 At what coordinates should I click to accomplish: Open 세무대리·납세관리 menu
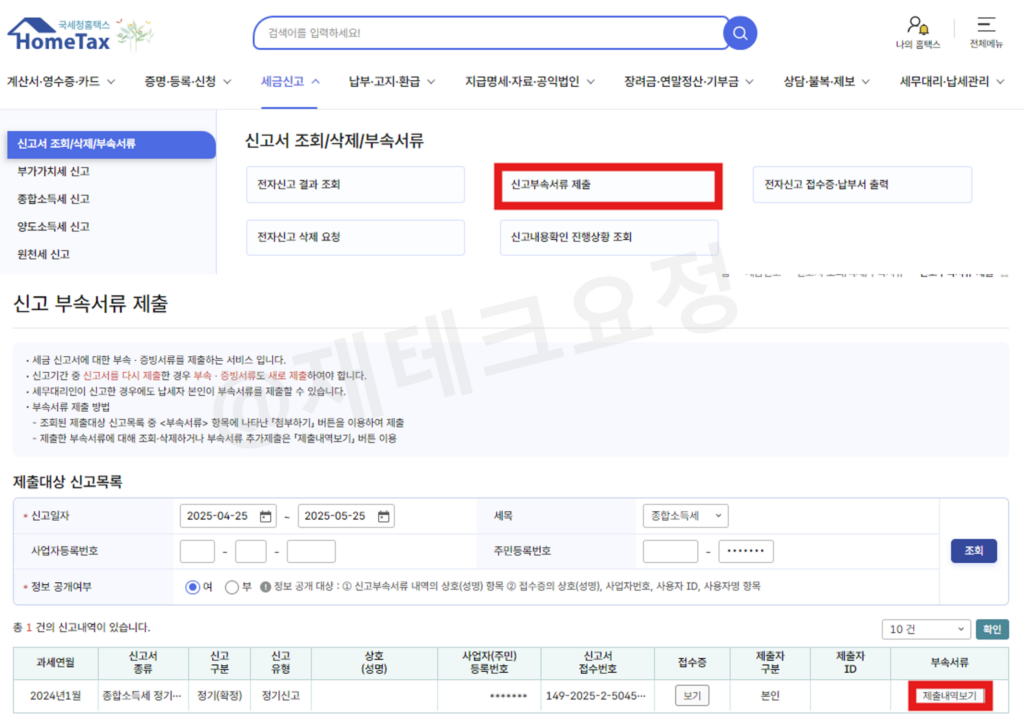(x=944, y=82)
